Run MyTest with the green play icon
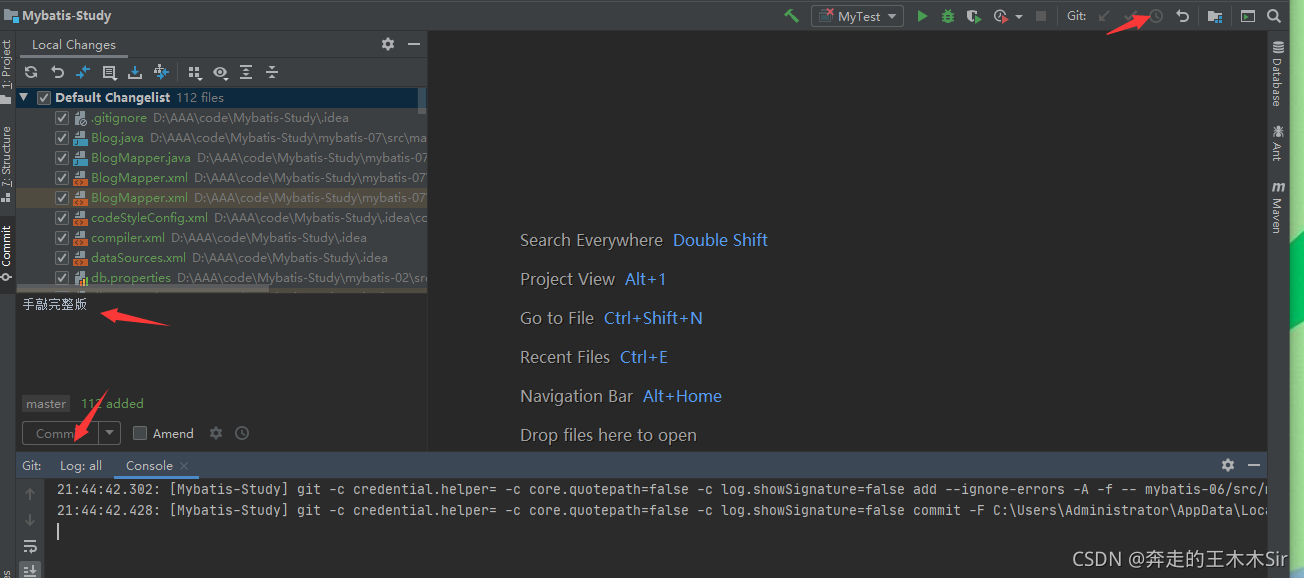 (x=922, y=16)
